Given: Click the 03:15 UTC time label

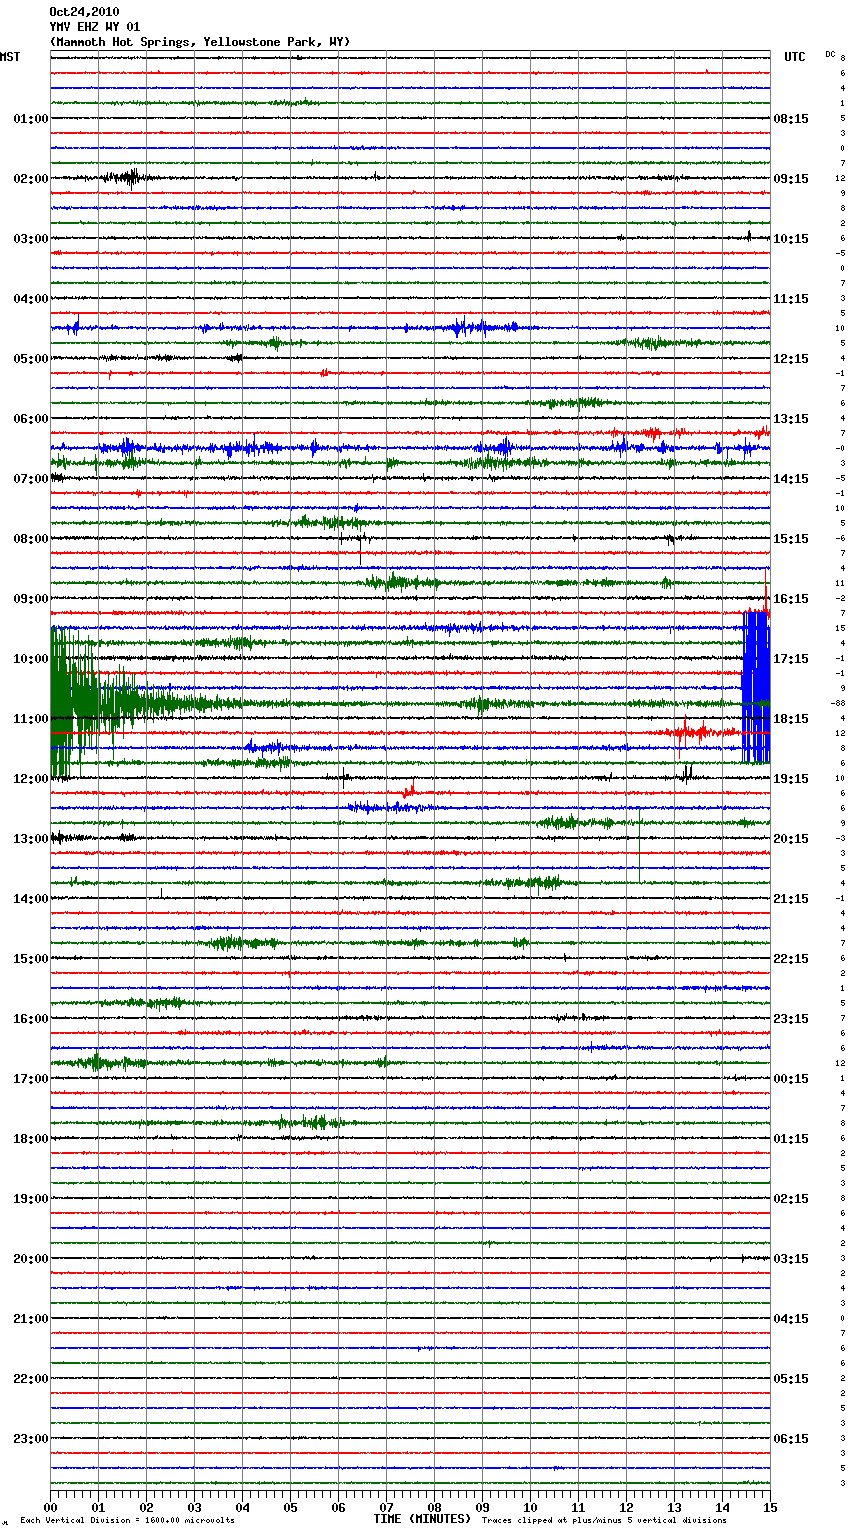Looking at the screenshot, I should tap(791, 1259).
